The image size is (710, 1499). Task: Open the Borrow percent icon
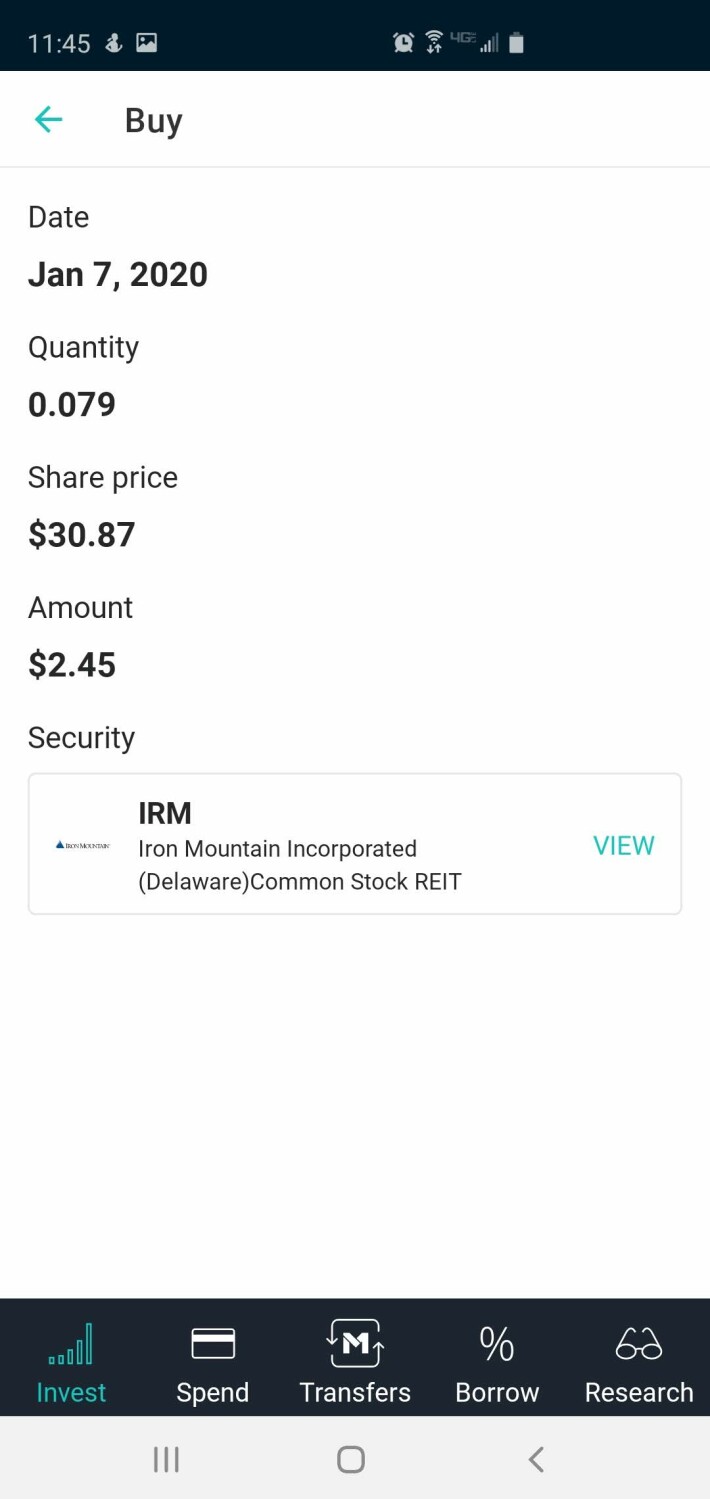click(x=497, y=1344)
